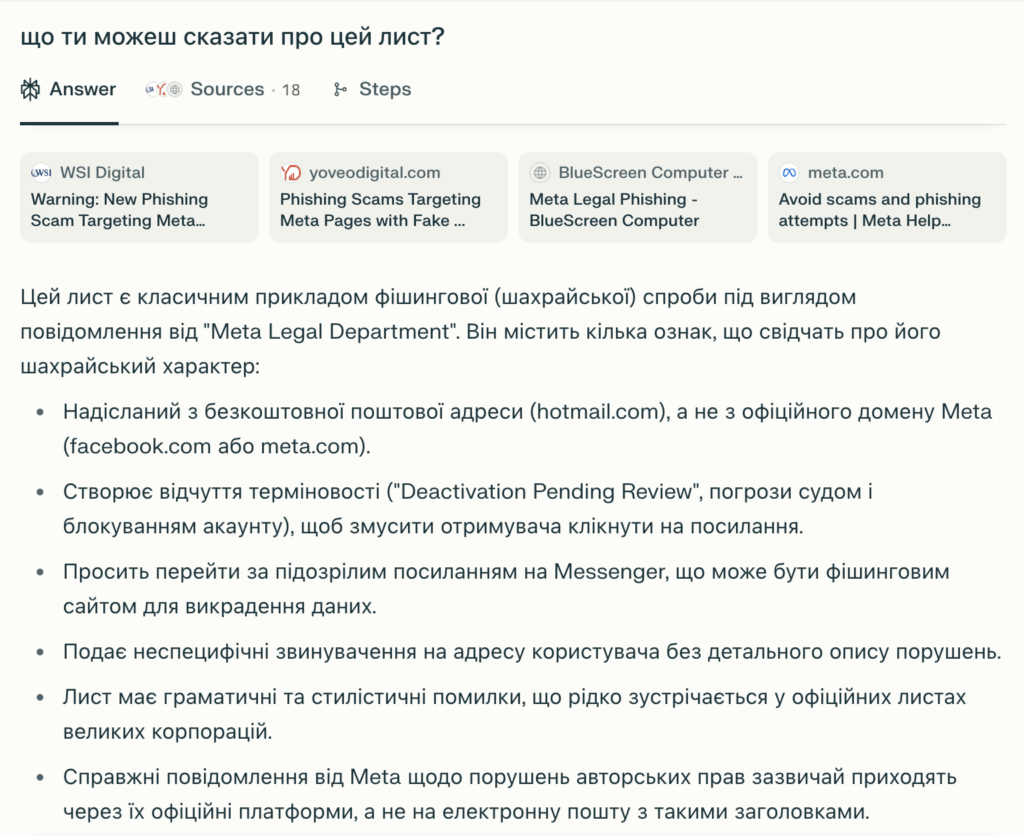Click the globe favicon in the Sources icon stack
Image resolution: width=1024 pixels, height=836 pixels.
(176, 89)
